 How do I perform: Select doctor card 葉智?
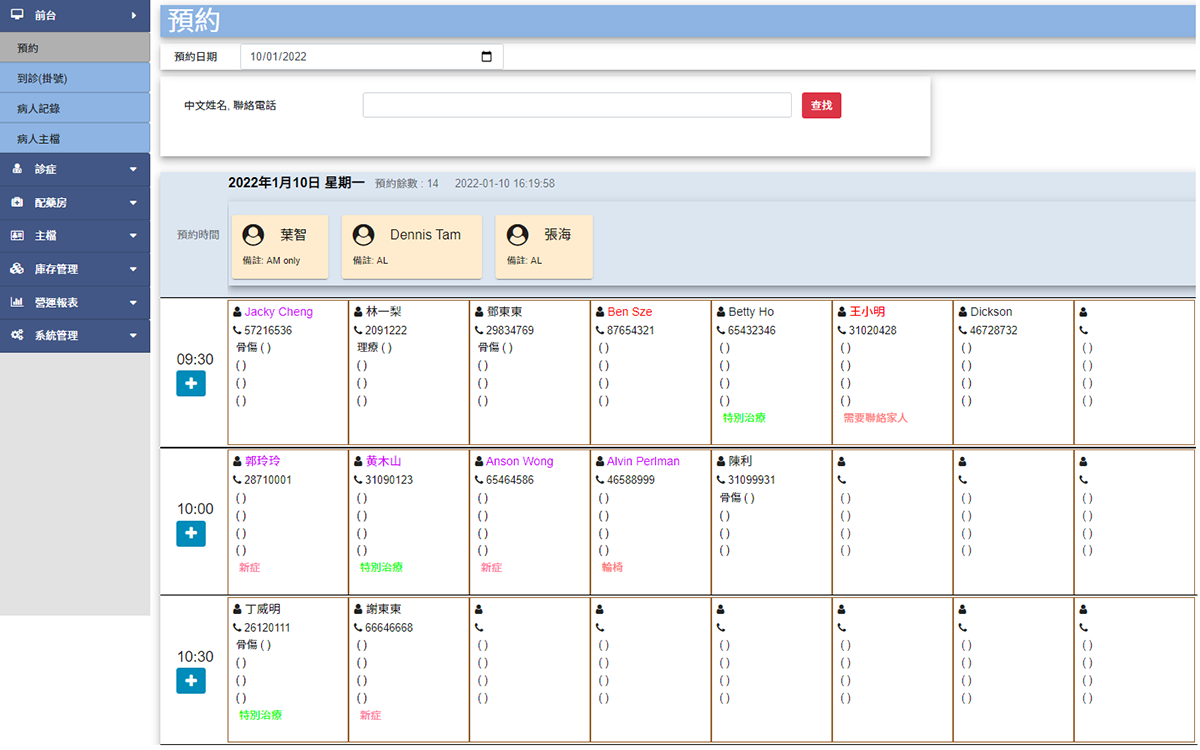280,247
